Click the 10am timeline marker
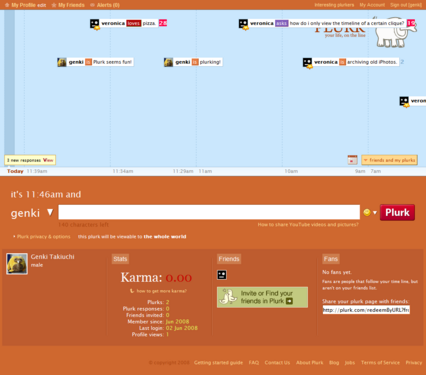426x375 pixels. pos(291,171)
